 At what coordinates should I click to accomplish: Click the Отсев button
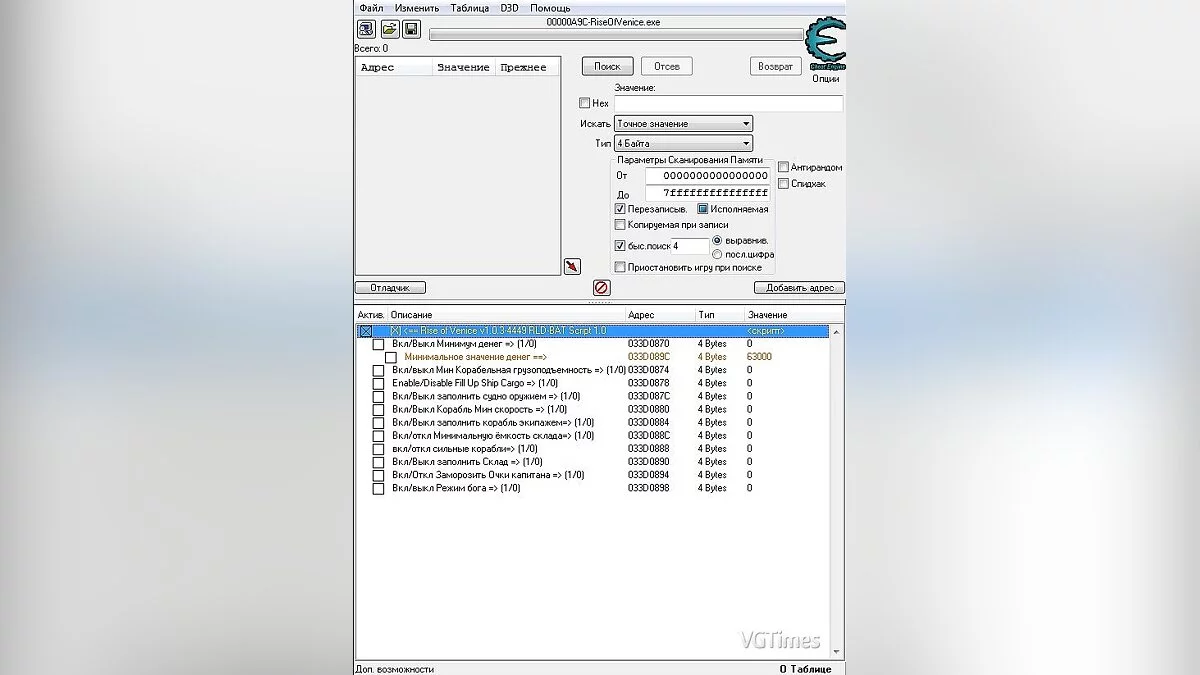[667, 66]
